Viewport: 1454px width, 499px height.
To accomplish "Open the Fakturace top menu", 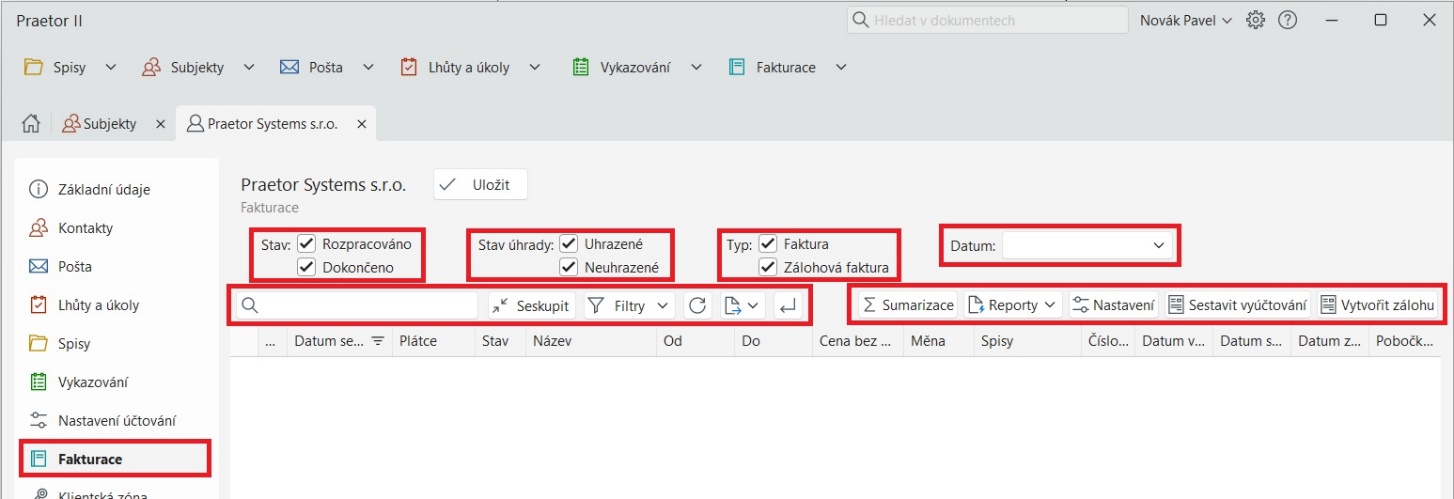I will [787, 67].
